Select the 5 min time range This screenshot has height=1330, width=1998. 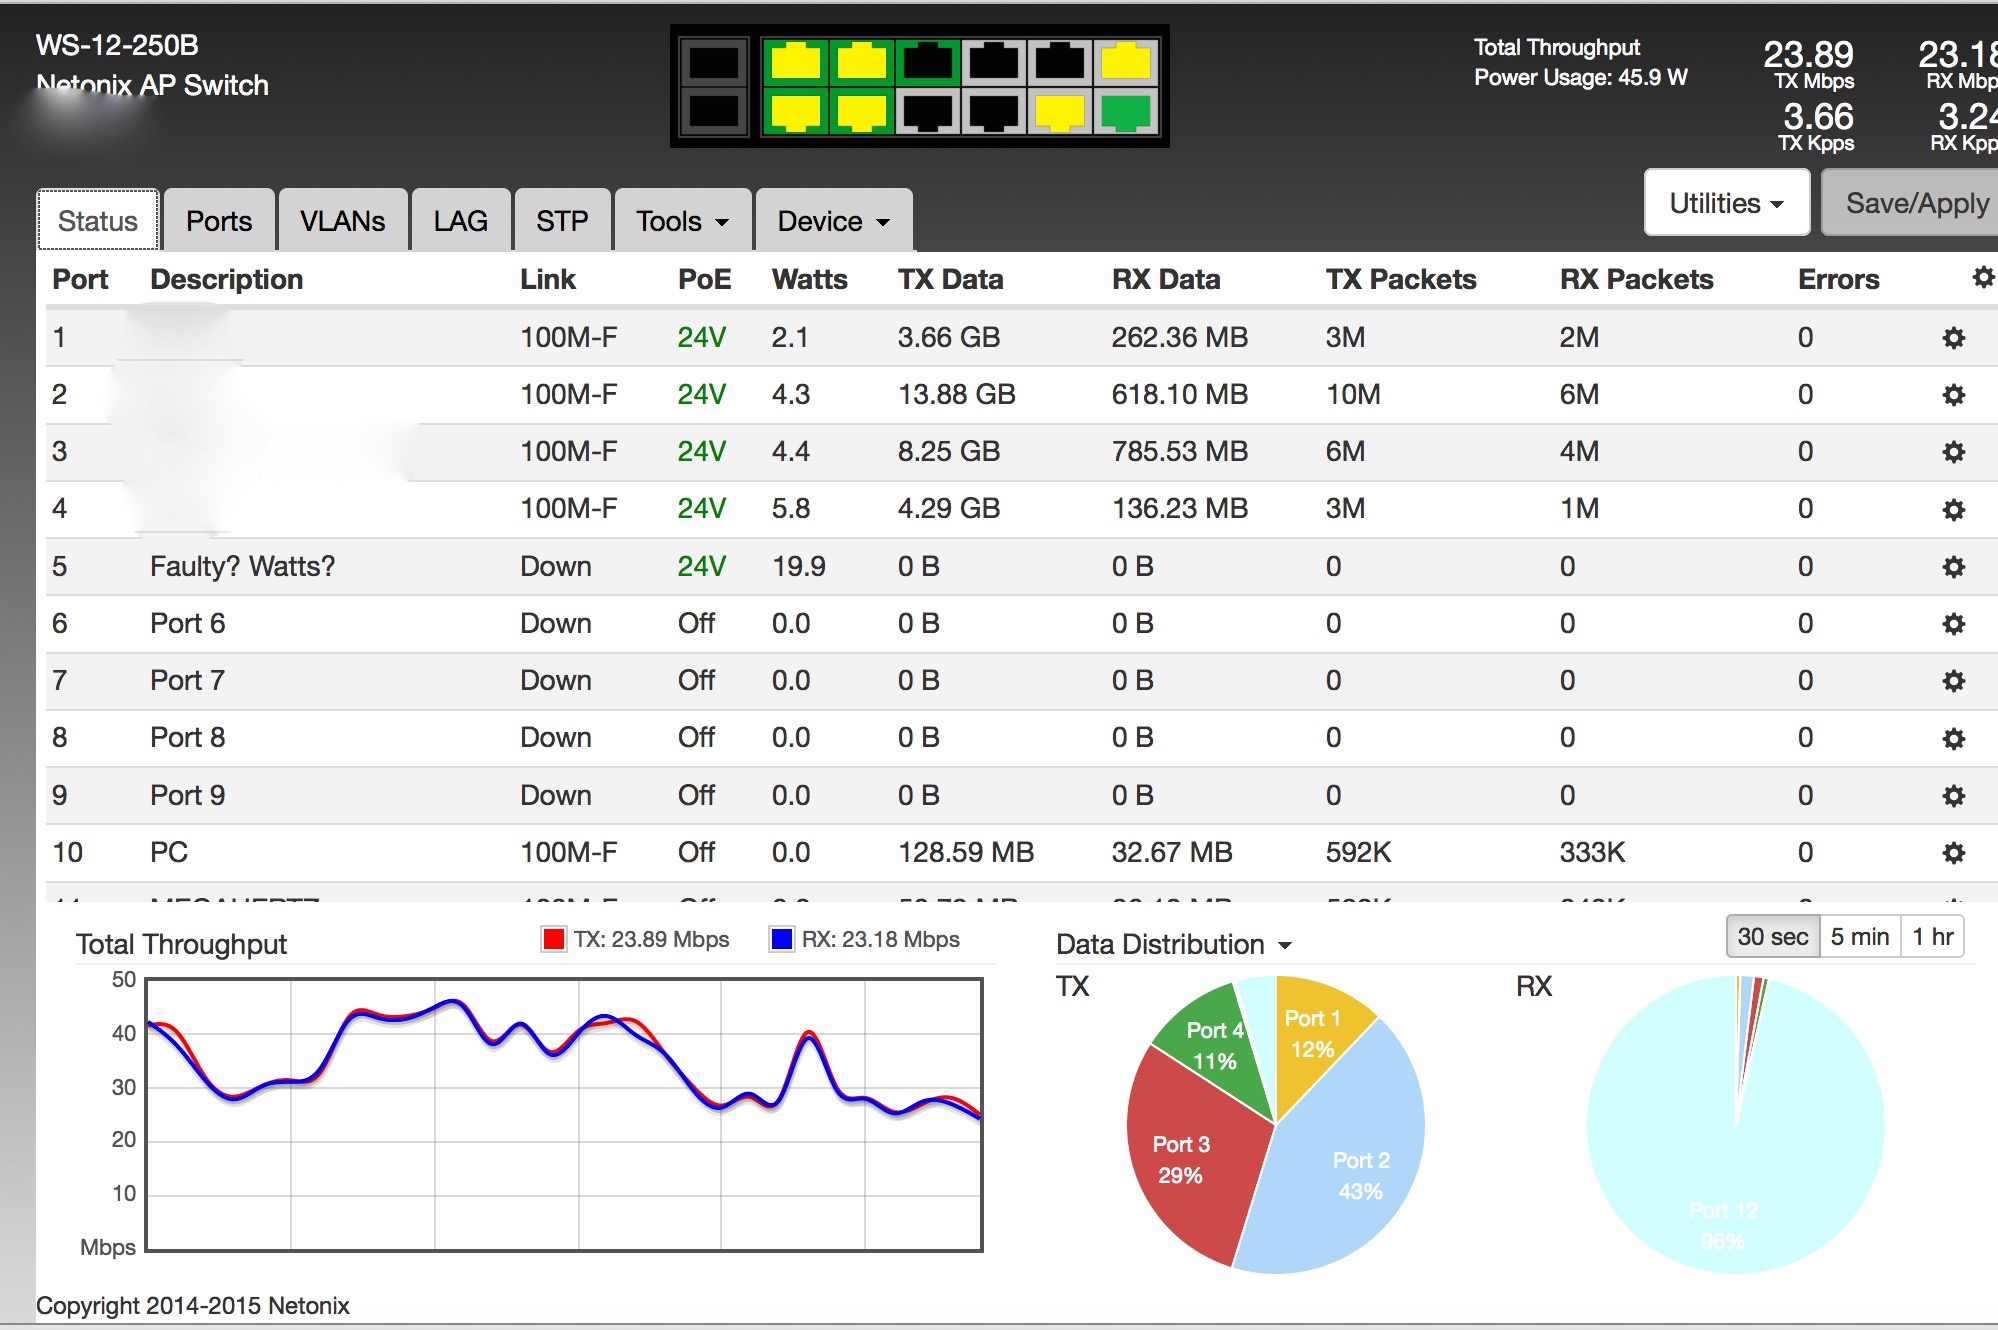(x=1860, y=937)
